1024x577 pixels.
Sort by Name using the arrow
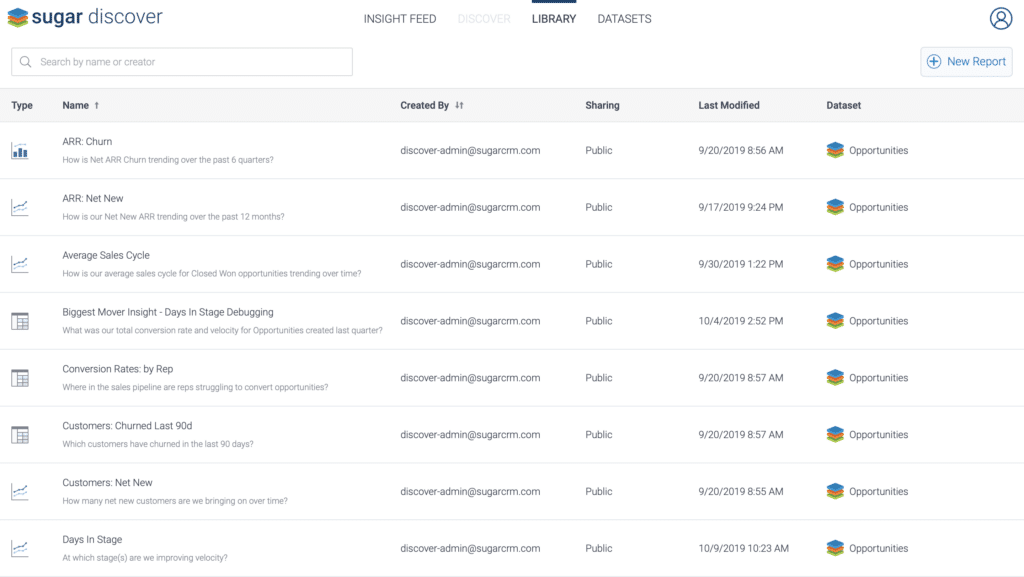tap(97, 105)
